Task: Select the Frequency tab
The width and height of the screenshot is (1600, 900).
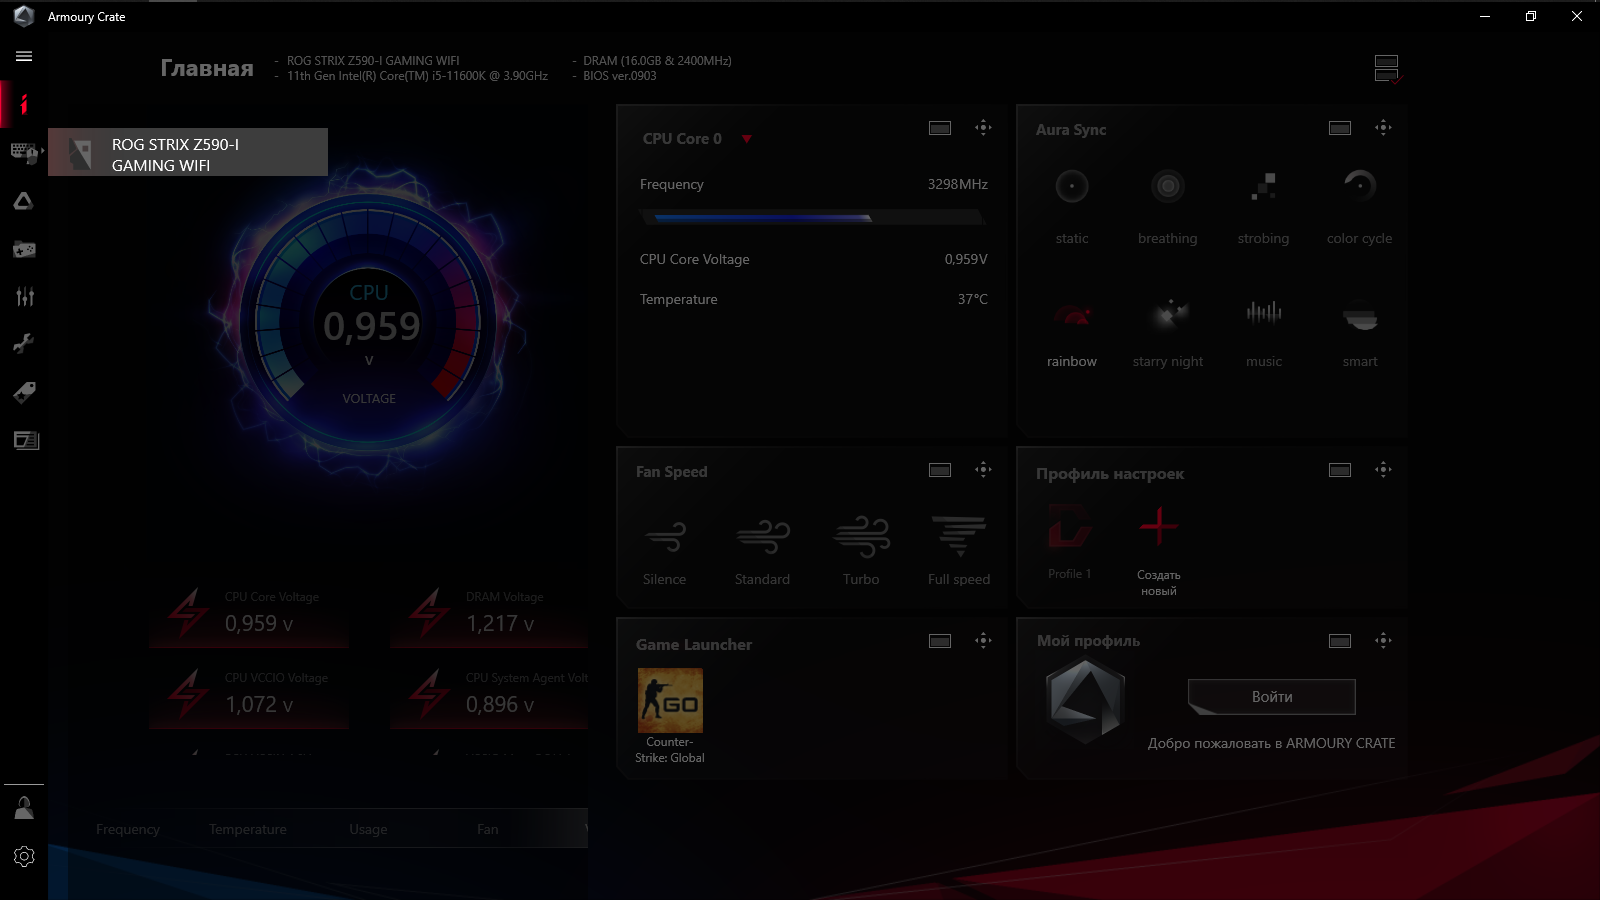Action: click(128, 829)
